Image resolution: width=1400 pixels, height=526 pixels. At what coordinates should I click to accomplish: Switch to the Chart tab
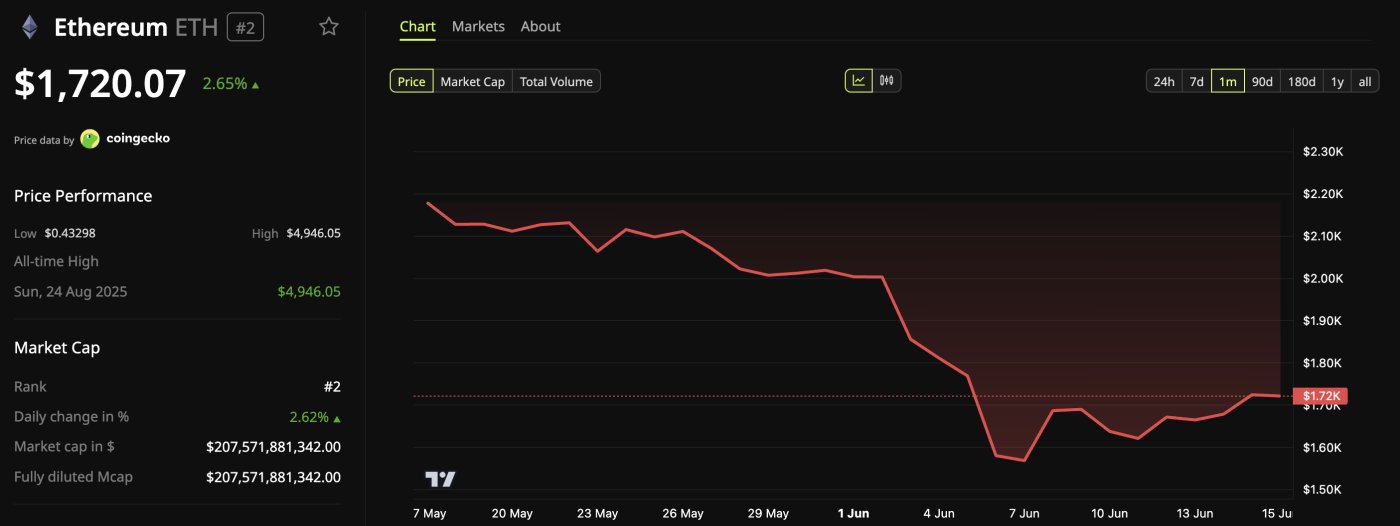click(417, 26)
